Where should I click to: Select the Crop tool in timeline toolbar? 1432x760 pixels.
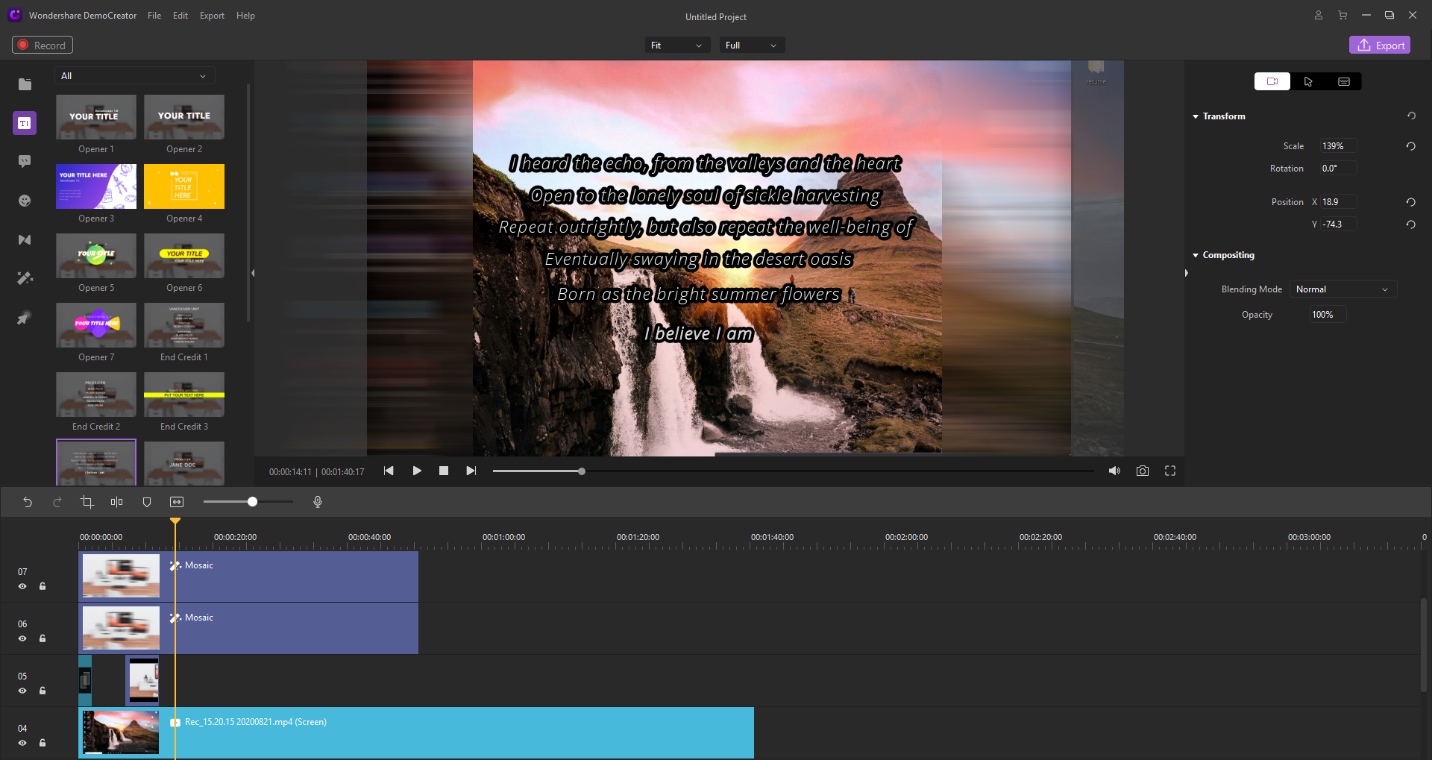click(87, 502)
